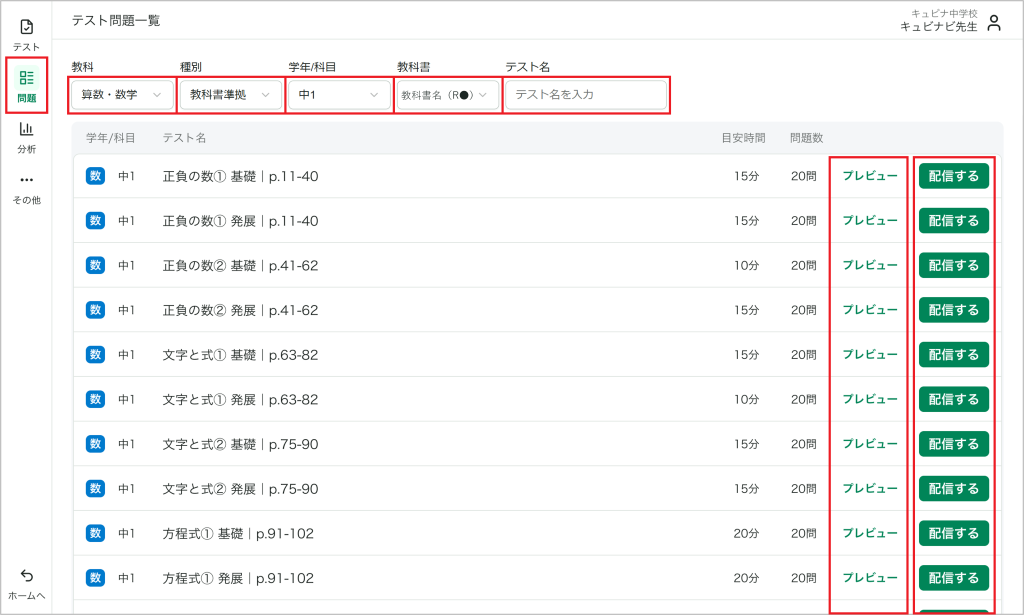The width and height of the screenshot is (1024, 615).
Task: Click the 目安時間 column header
Action: [743, 138]
